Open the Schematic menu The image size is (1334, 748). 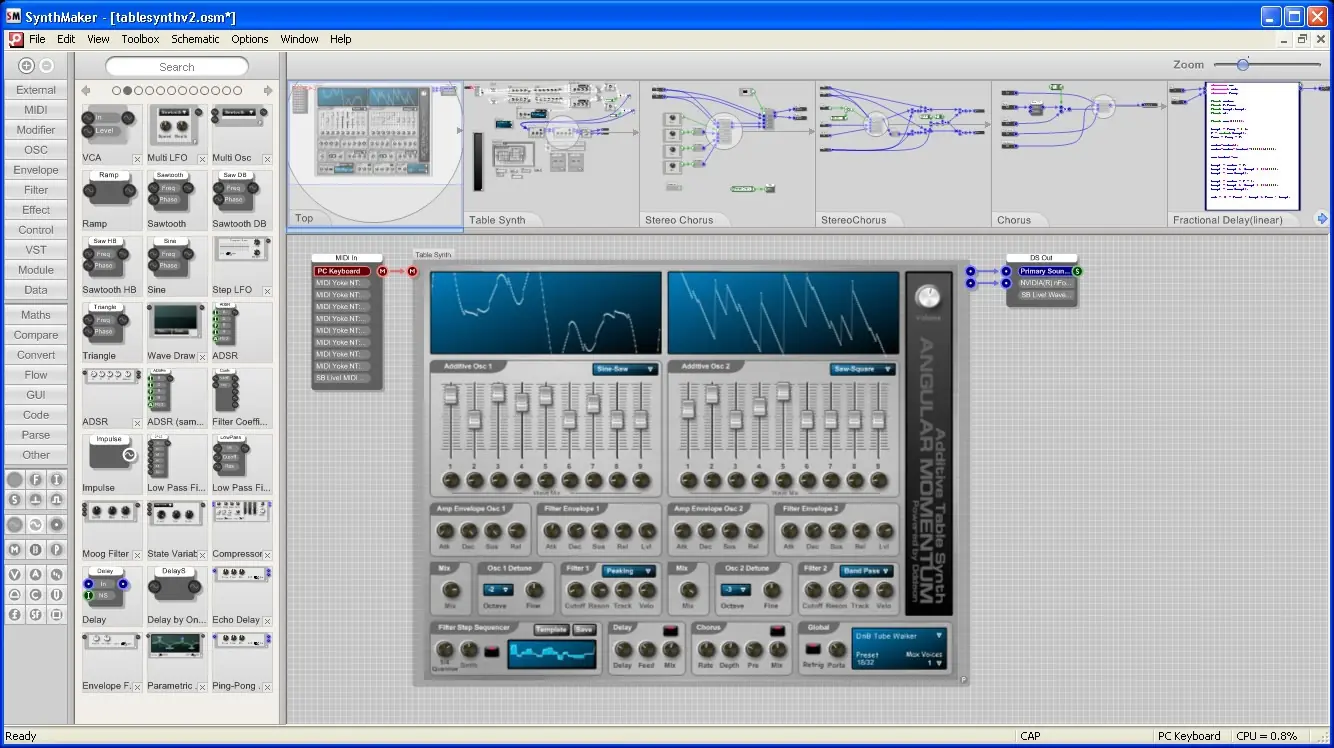tap(195, 39)
